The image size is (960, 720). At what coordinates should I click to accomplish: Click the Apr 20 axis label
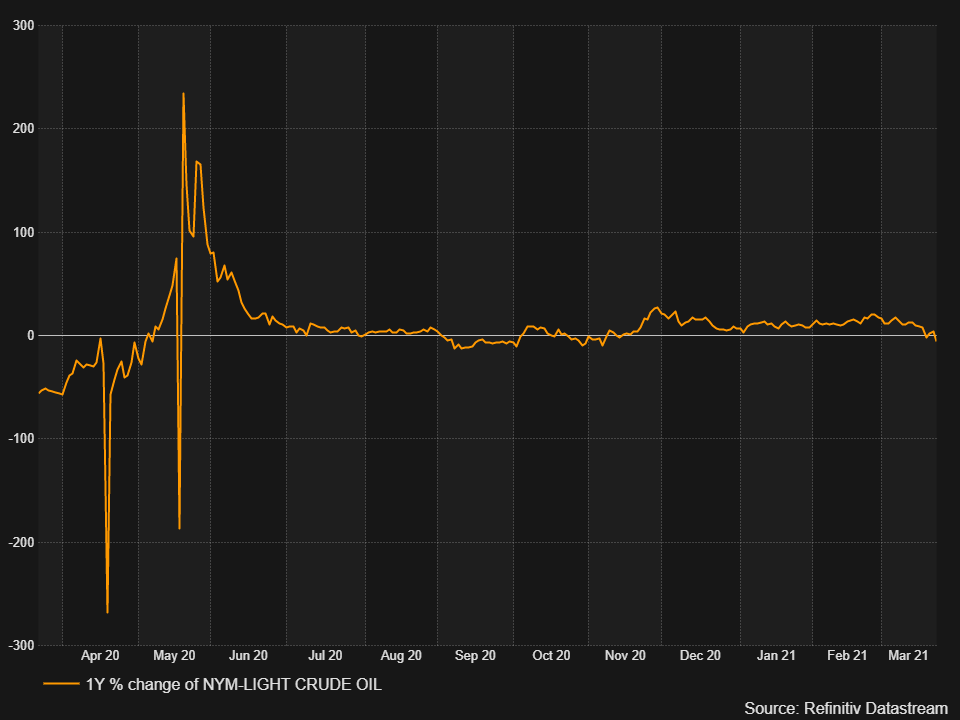click(98, 655)
